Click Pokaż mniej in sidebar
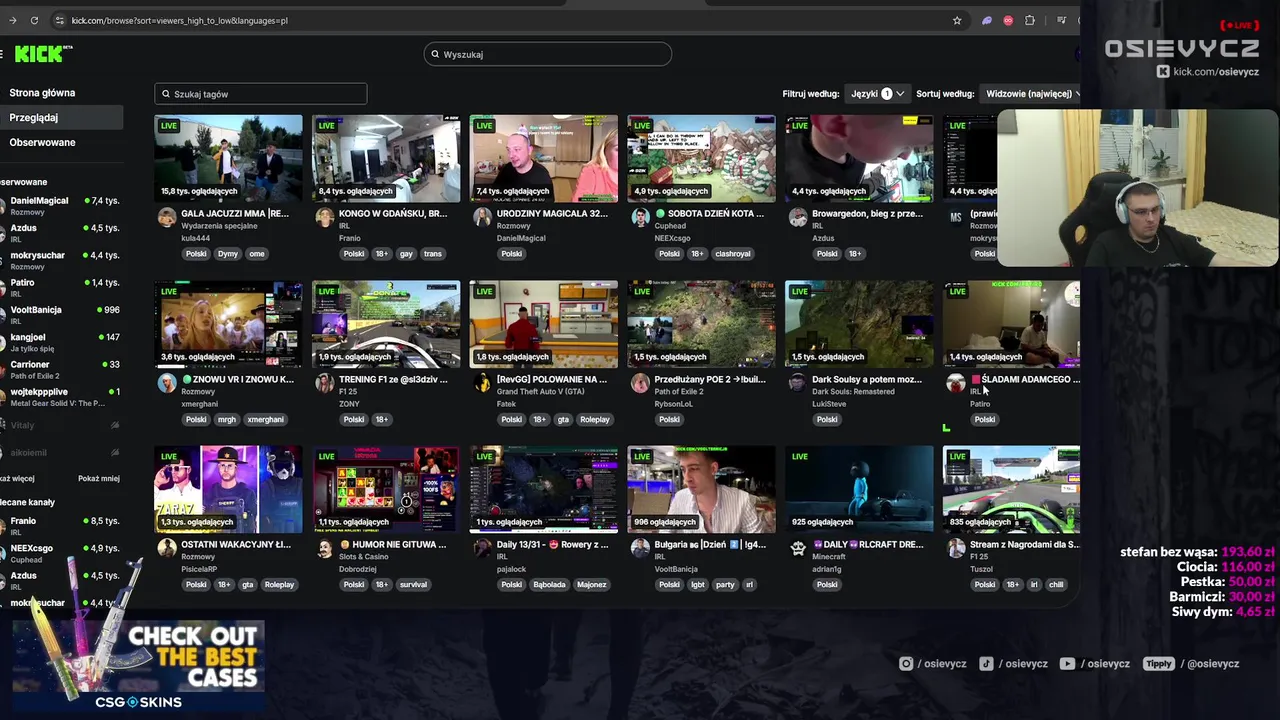This screenshot has height=720, width=1280. click(x=99, y=478)
